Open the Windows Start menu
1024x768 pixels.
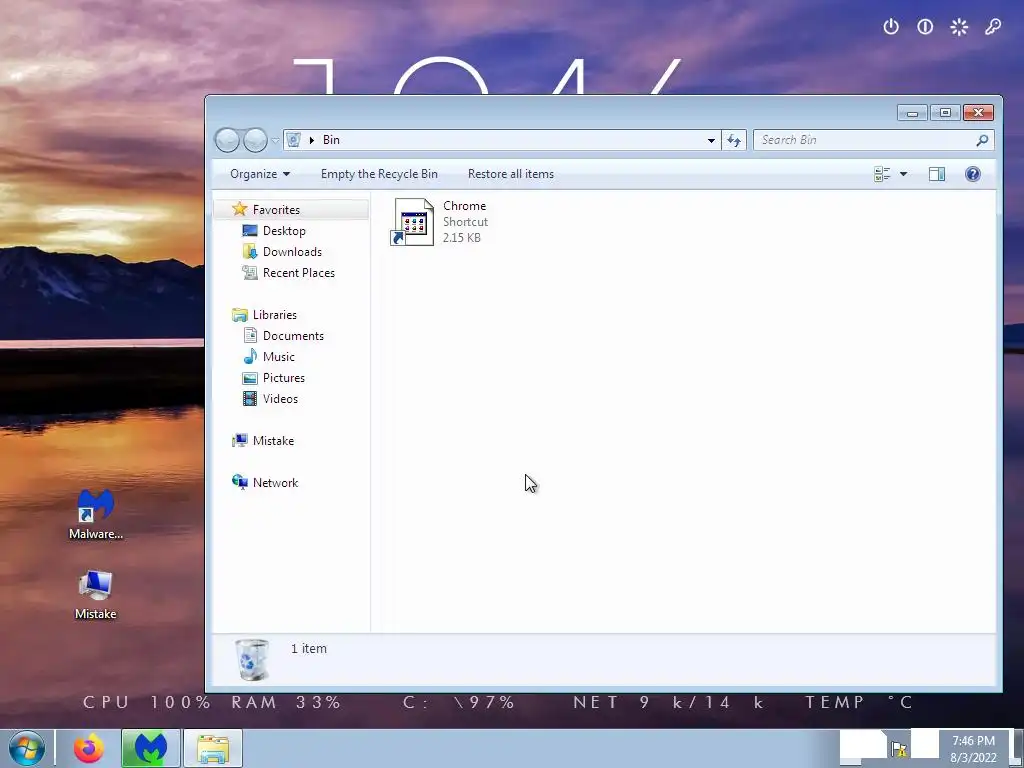(26, 748)
